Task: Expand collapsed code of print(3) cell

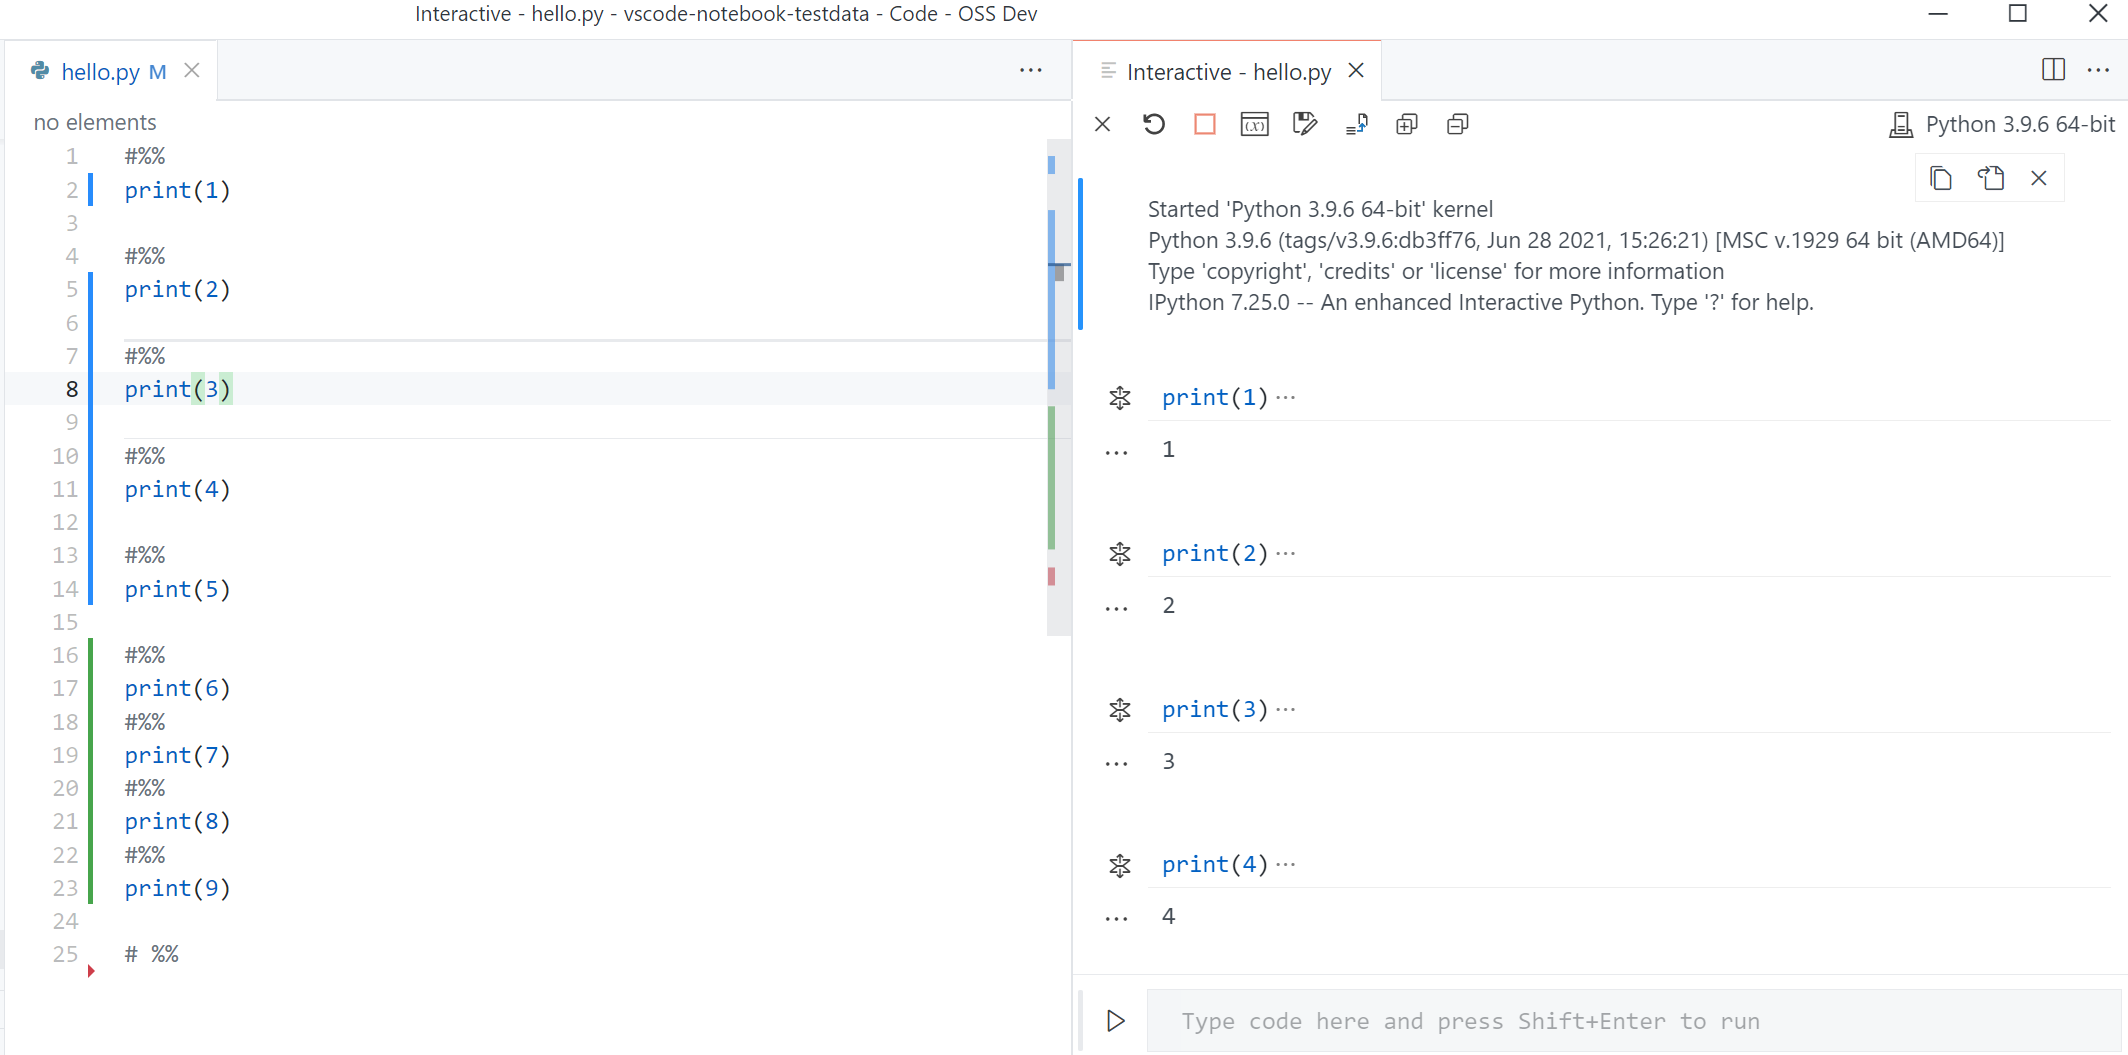Action: point(1286,710)
